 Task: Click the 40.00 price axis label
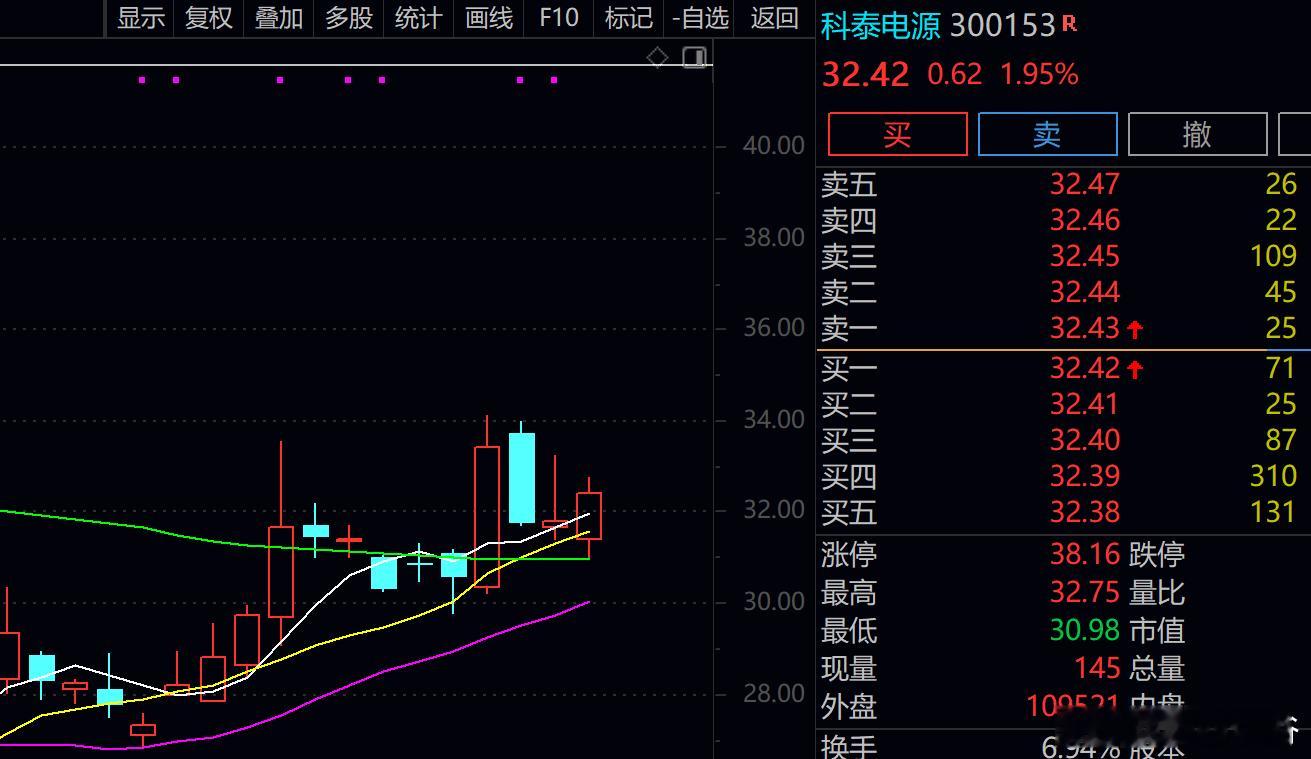(774, 146)
